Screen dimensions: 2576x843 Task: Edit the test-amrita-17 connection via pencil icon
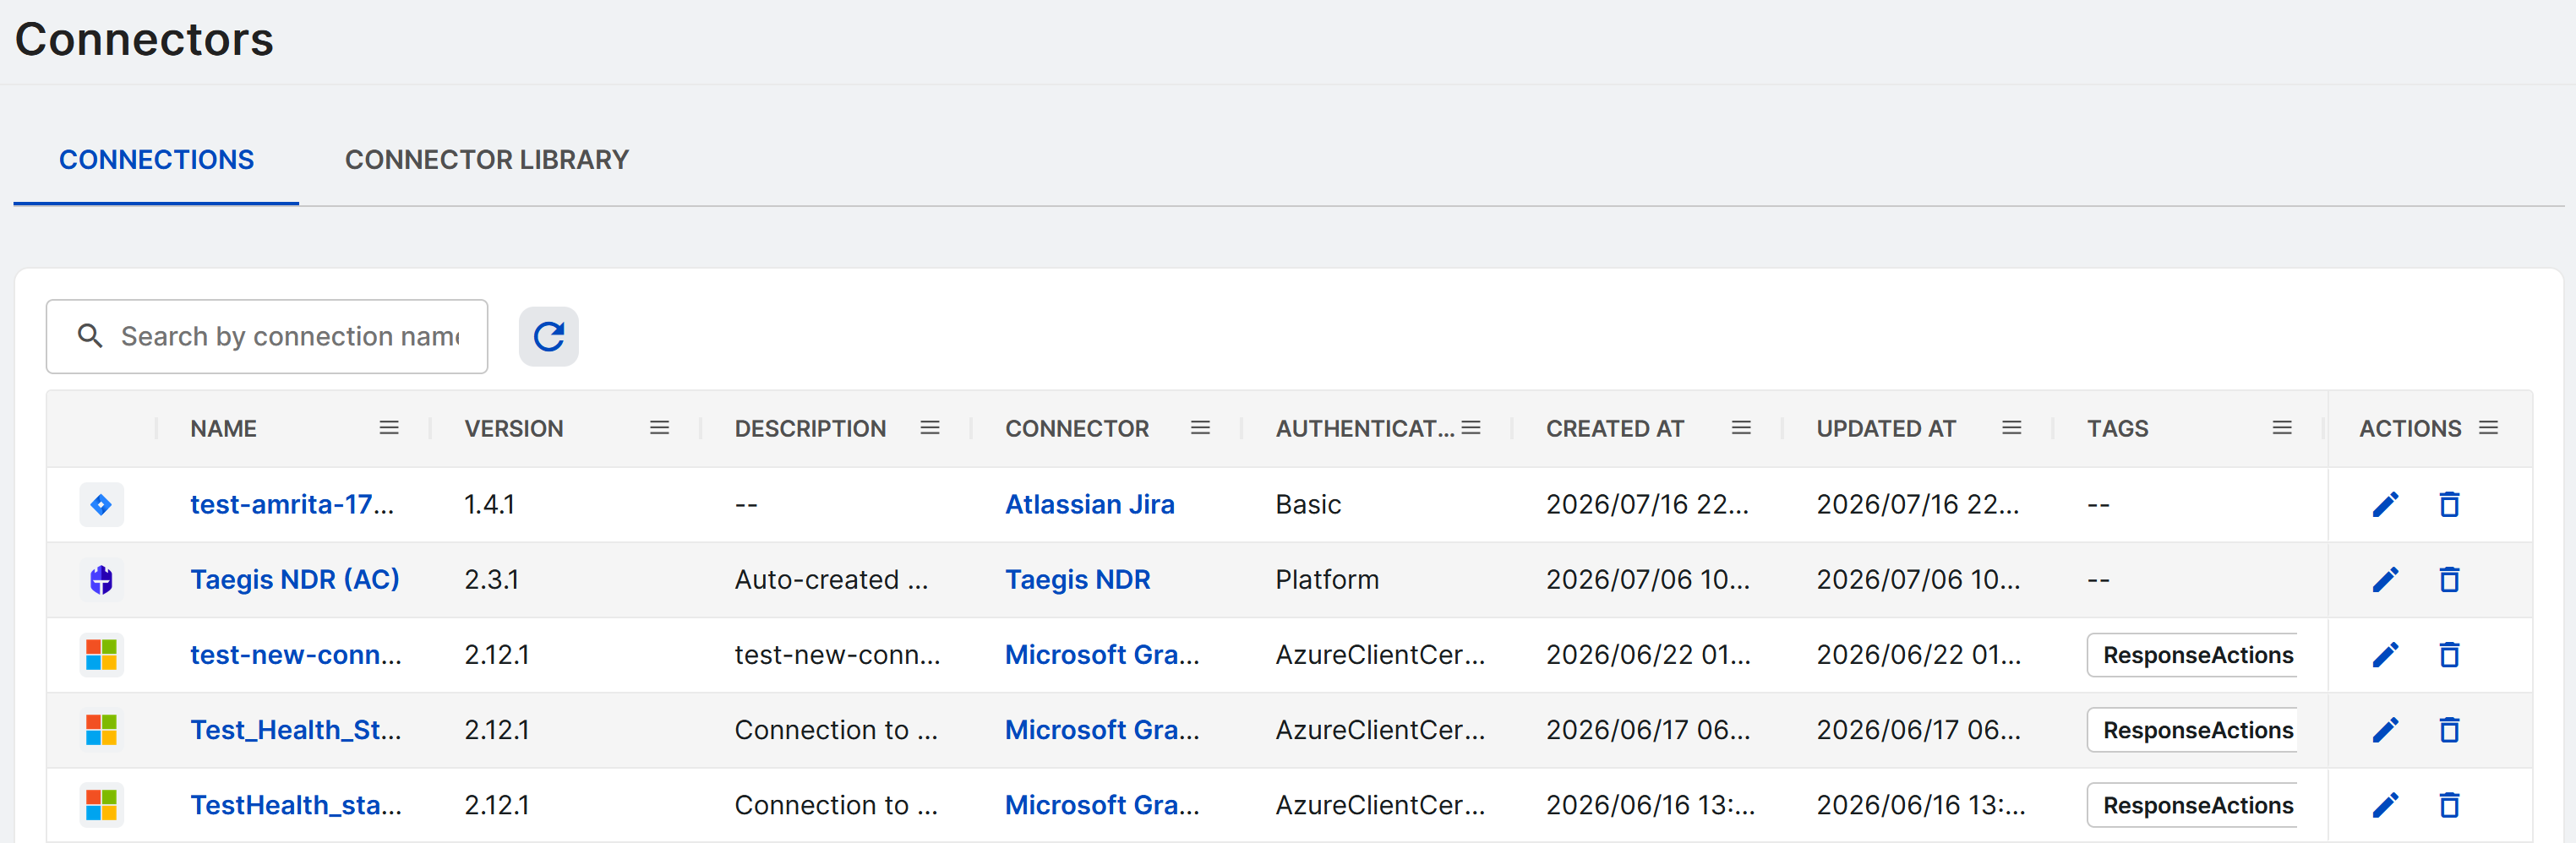(x=2385, y=504)
